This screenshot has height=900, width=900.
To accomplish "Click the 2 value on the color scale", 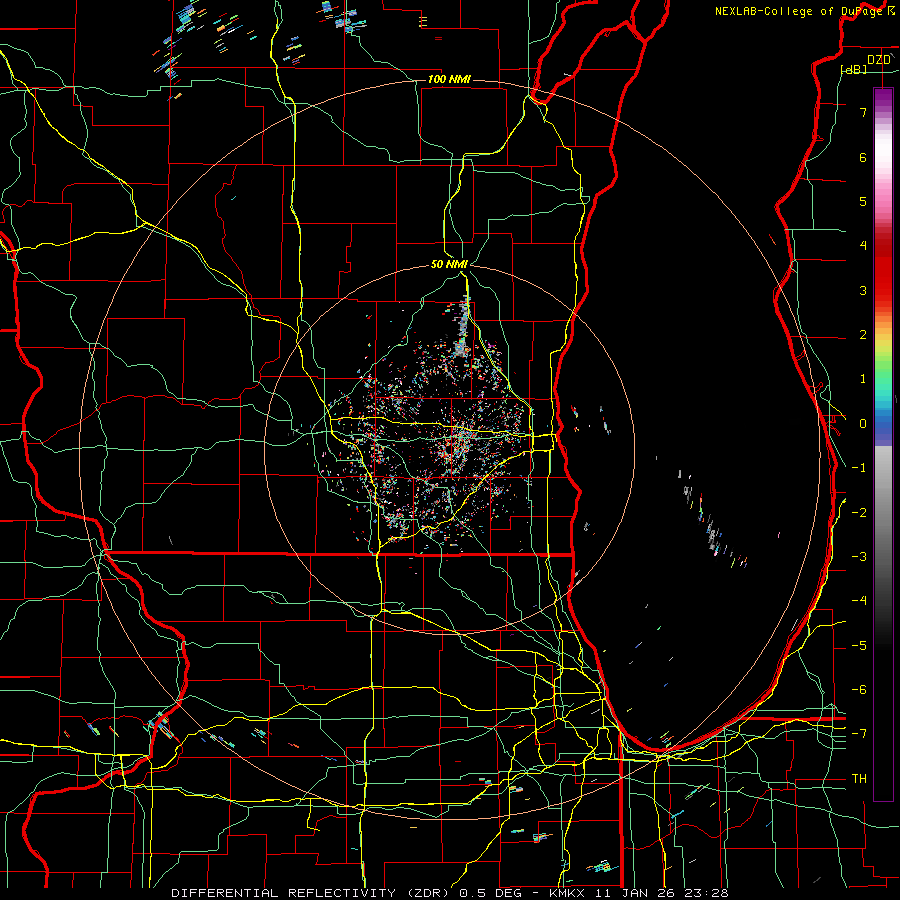I will [863, 335].
